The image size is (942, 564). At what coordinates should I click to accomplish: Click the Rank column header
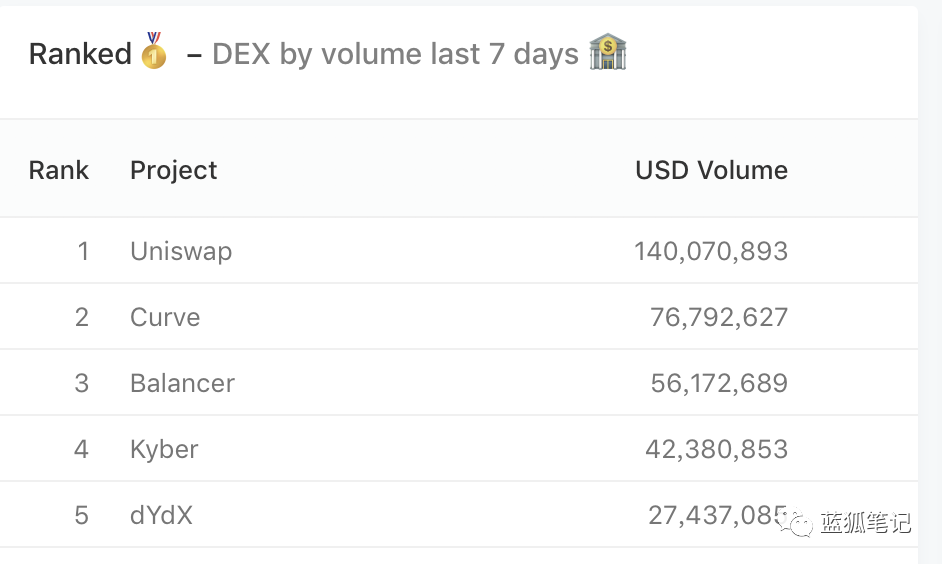59,170
